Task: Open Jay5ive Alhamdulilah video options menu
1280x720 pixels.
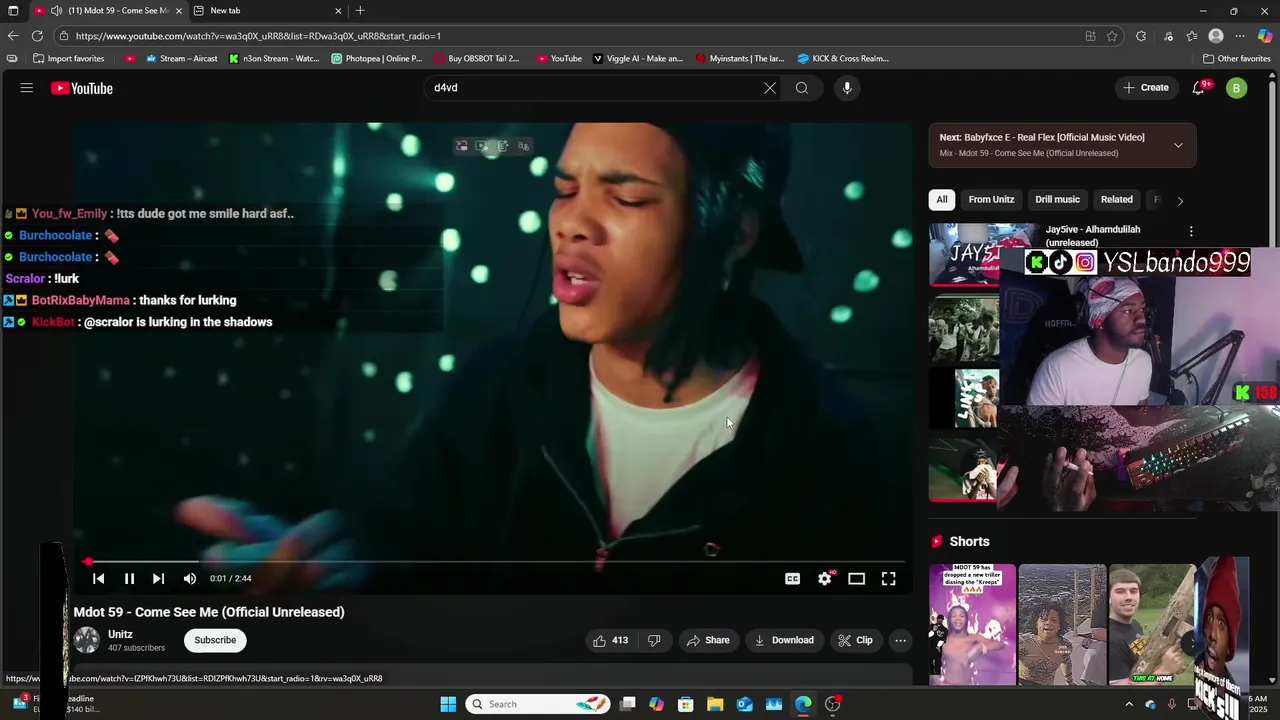Action: pos(1191,231)
